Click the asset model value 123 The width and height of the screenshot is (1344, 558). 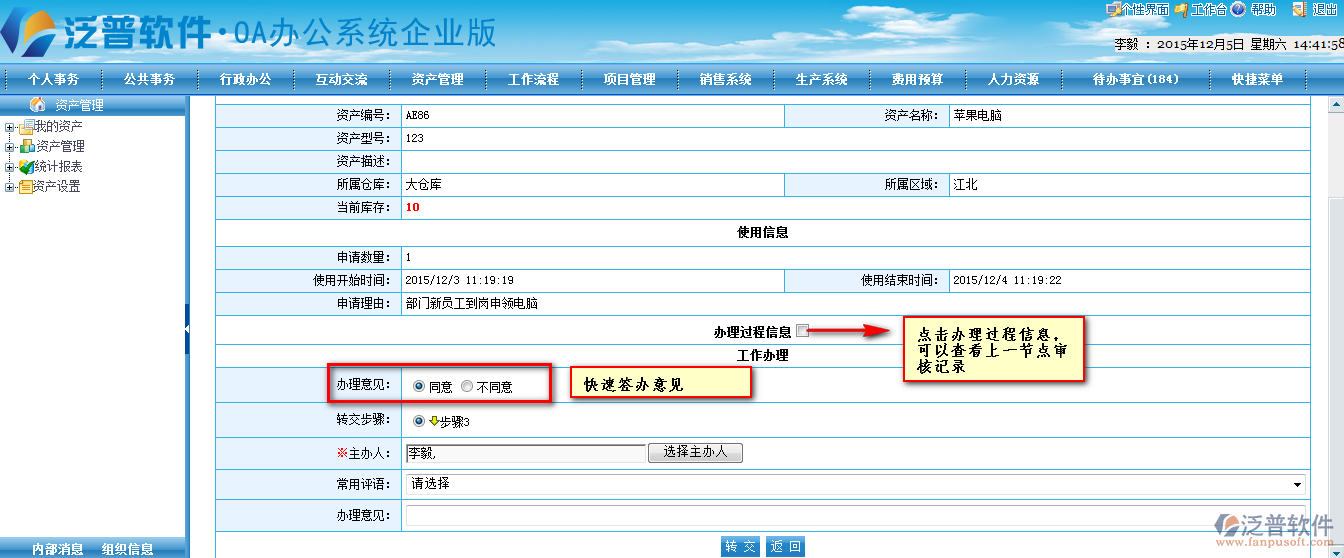pos(414,139)
